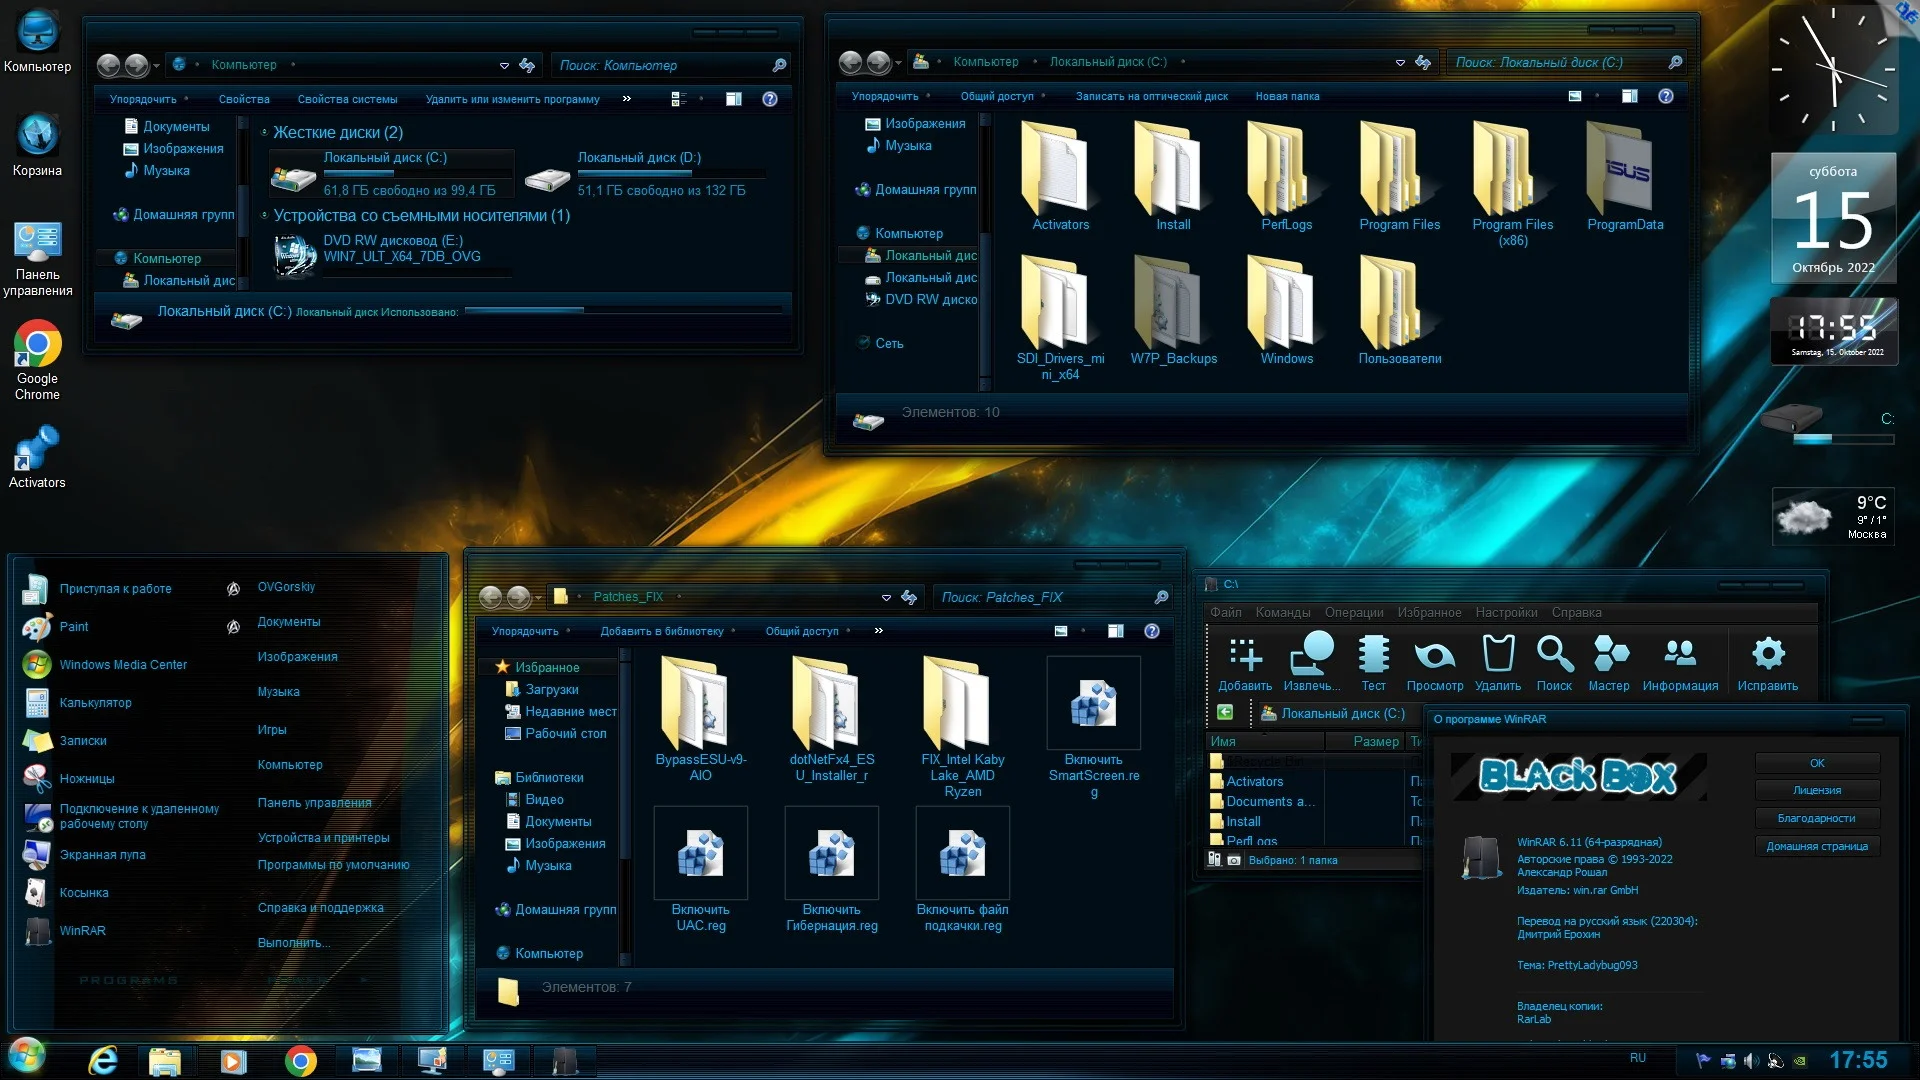Toggle preview pane in the Computer window
Screen dimensions: 1920x1080
pos(734,99)
